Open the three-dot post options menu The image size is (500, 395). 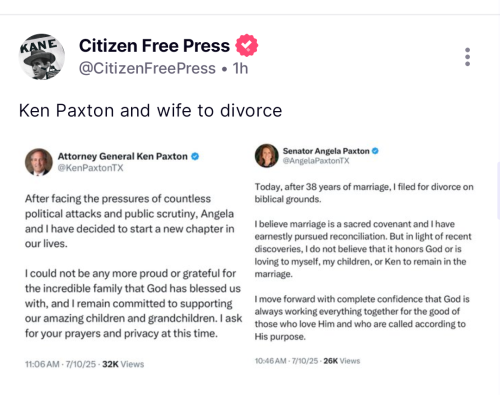pos(467,57)
